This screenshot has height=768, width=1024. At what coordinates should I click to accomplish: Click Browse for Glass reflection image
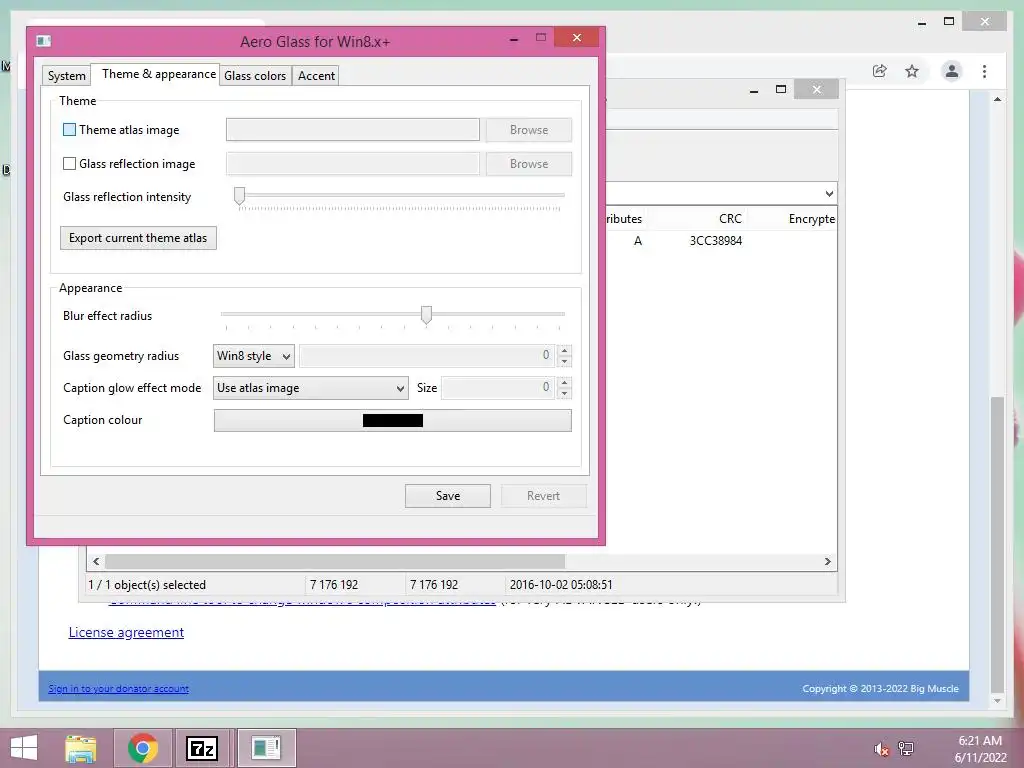[x=529, y=163]
